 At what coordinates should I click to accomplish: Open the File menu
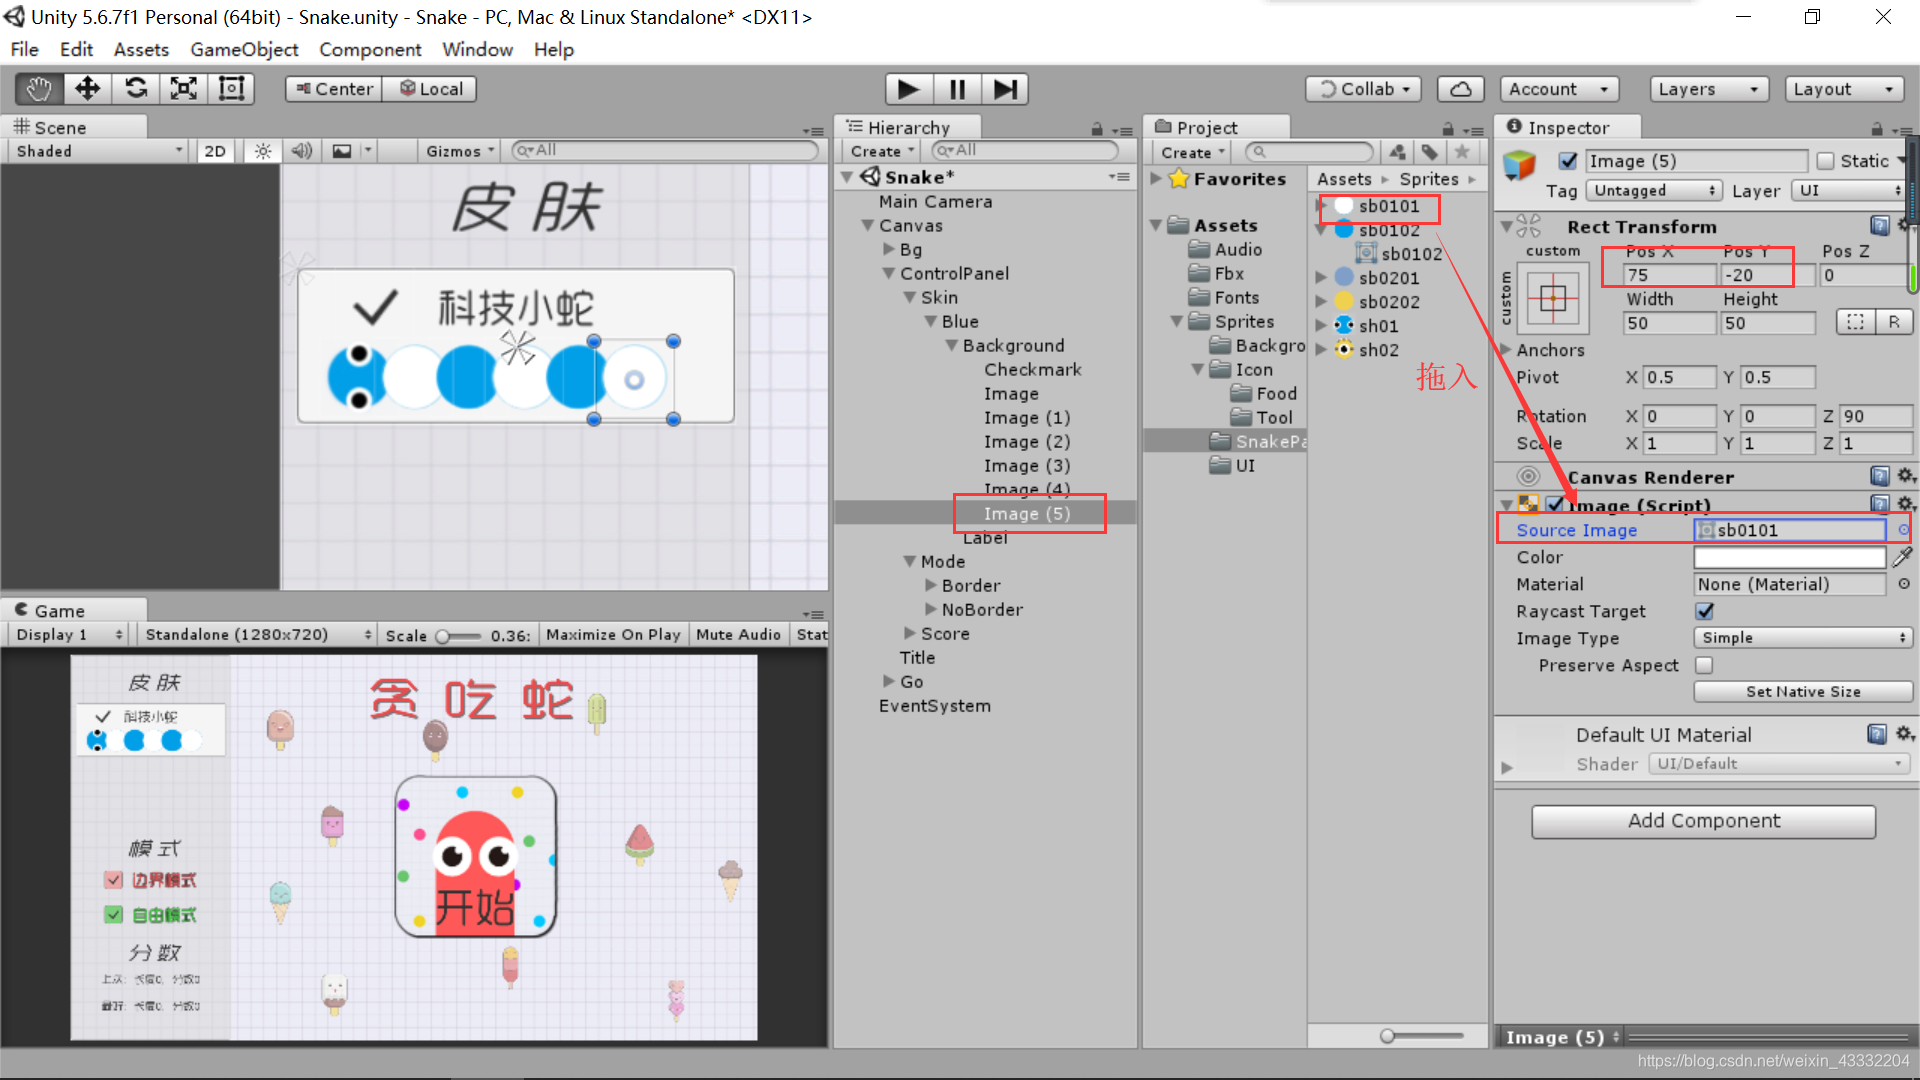click(x=25, y=49)
